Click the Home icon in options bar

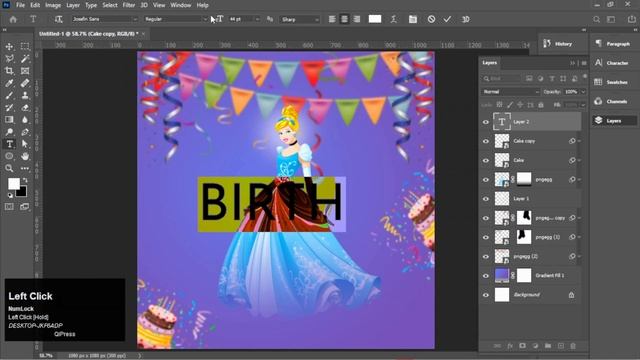13,19
